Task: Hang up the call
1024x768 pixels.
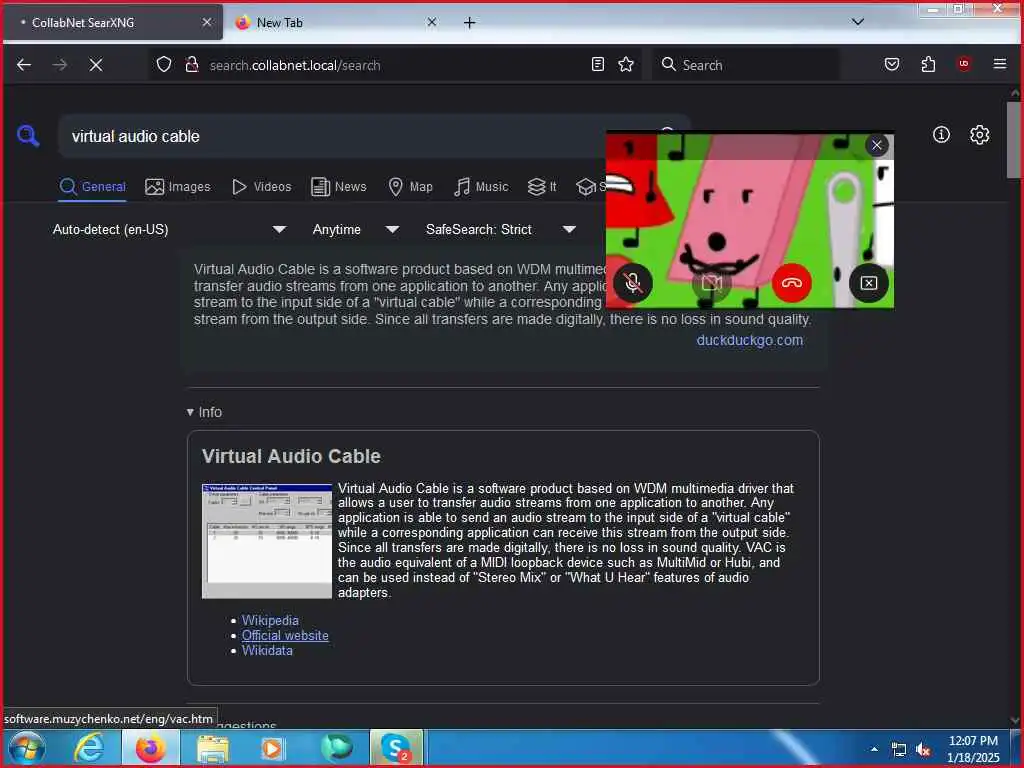Action: pyautogui.click(x=792, y=283)
